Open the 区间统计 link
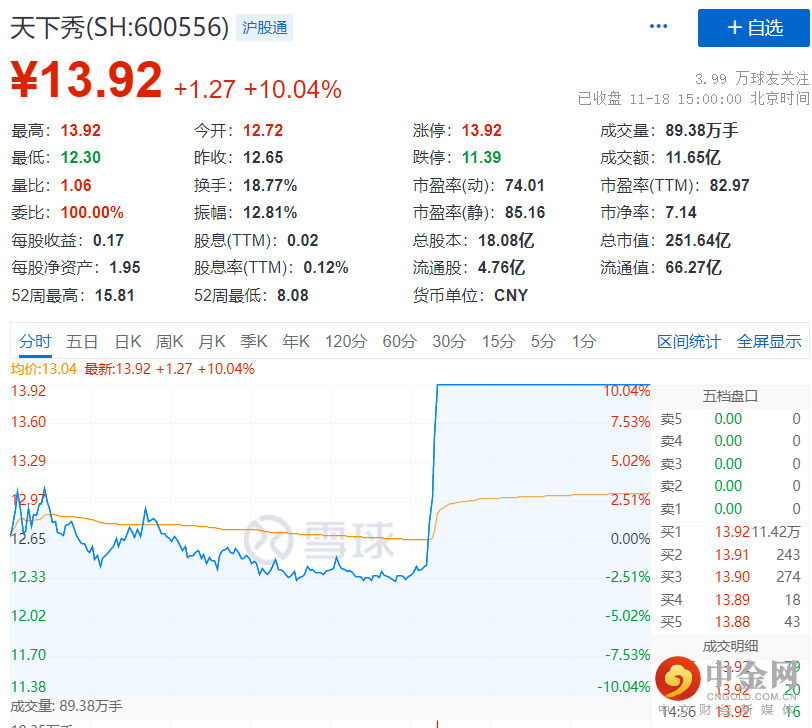The image size is (812, 728). [x=689, y=342]
